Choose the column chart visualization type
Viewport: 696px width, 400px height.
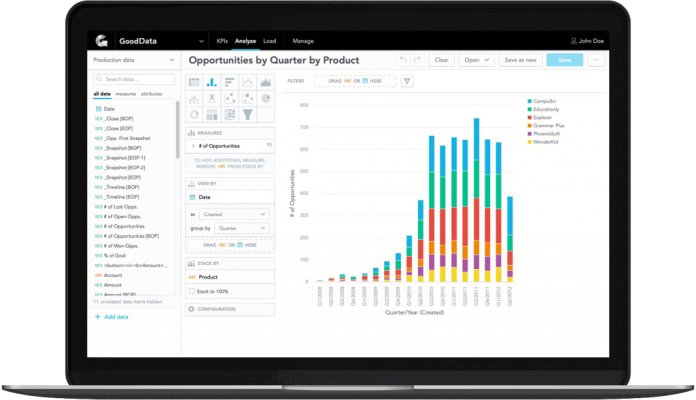click(x=212, y=83)
